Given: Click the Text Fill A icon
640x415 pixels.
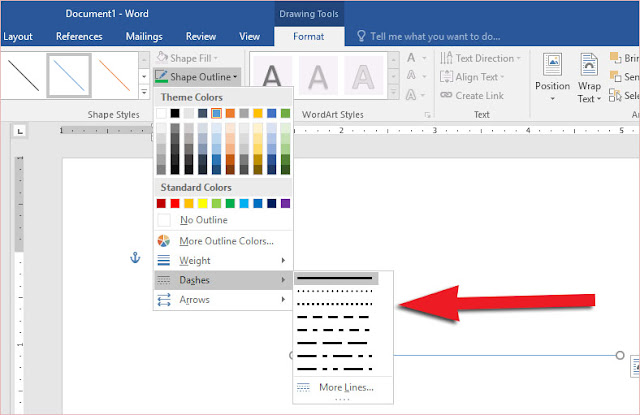Looking at the screenshot, I should (x=411, y=58).
